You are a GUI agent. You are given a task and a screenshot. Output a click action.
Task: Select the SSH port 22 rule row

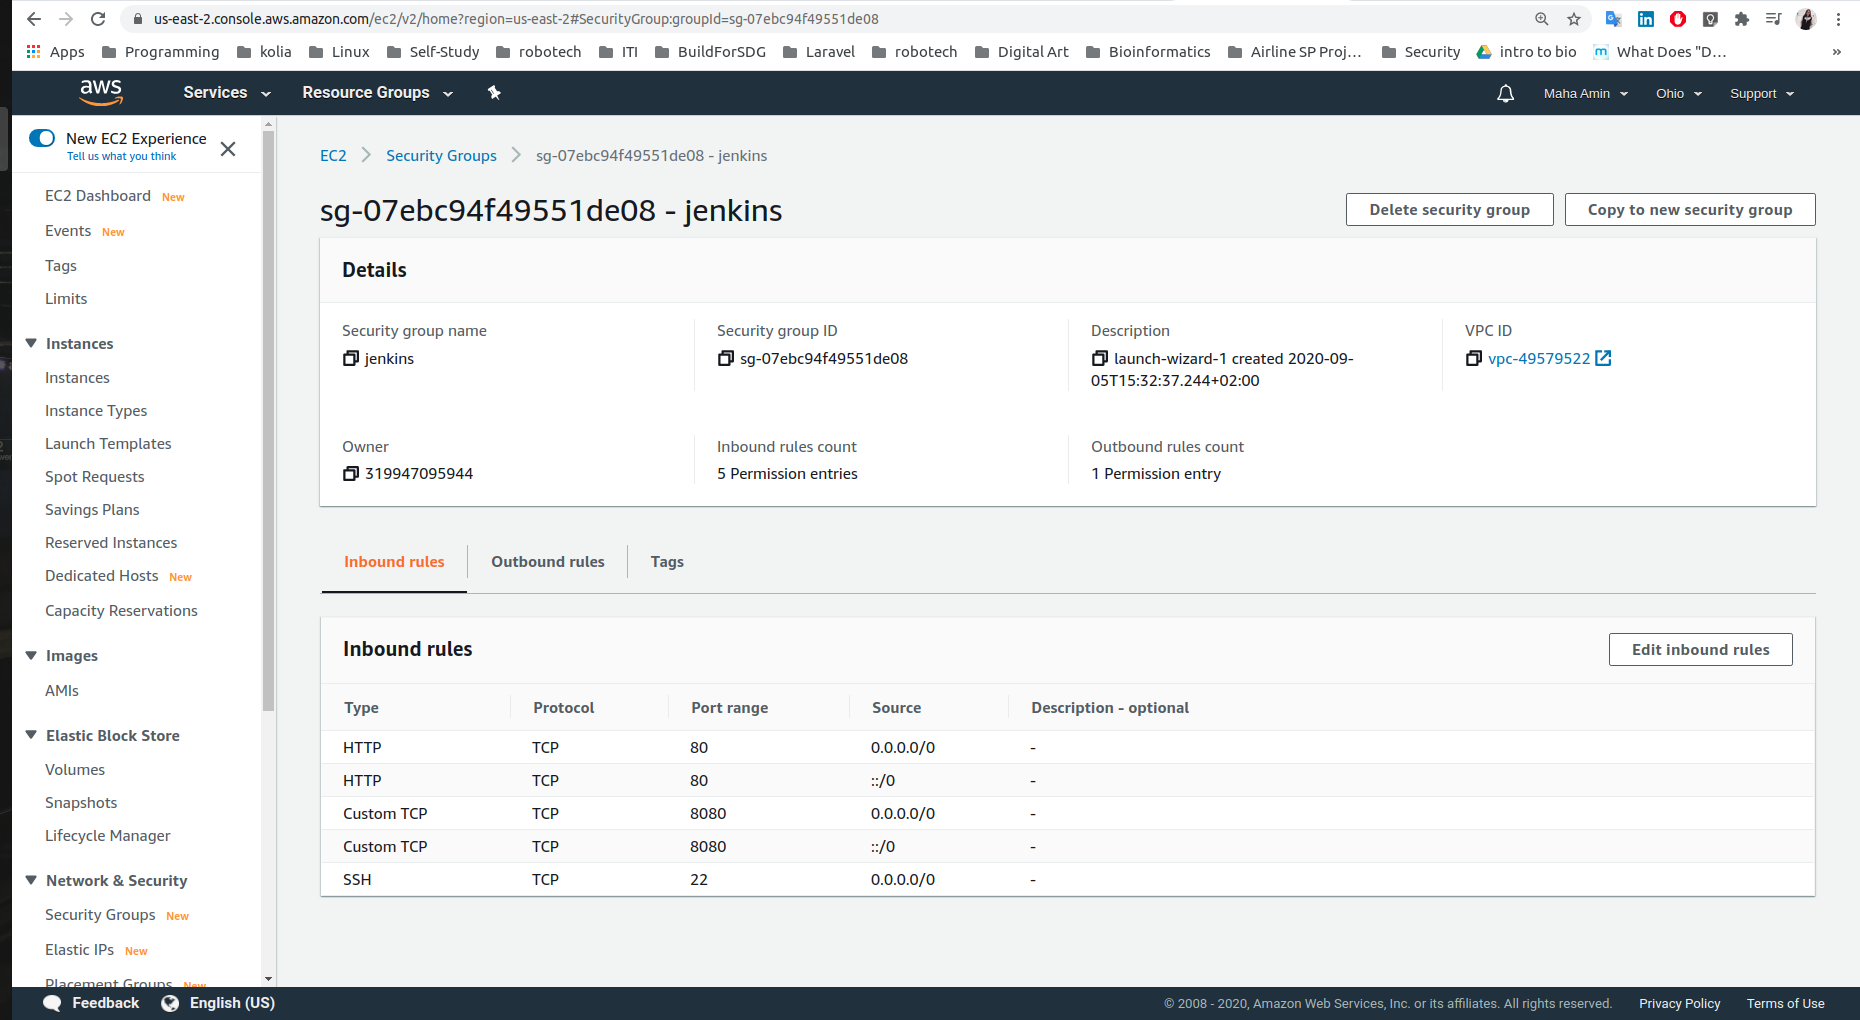tap(1067, 879)
